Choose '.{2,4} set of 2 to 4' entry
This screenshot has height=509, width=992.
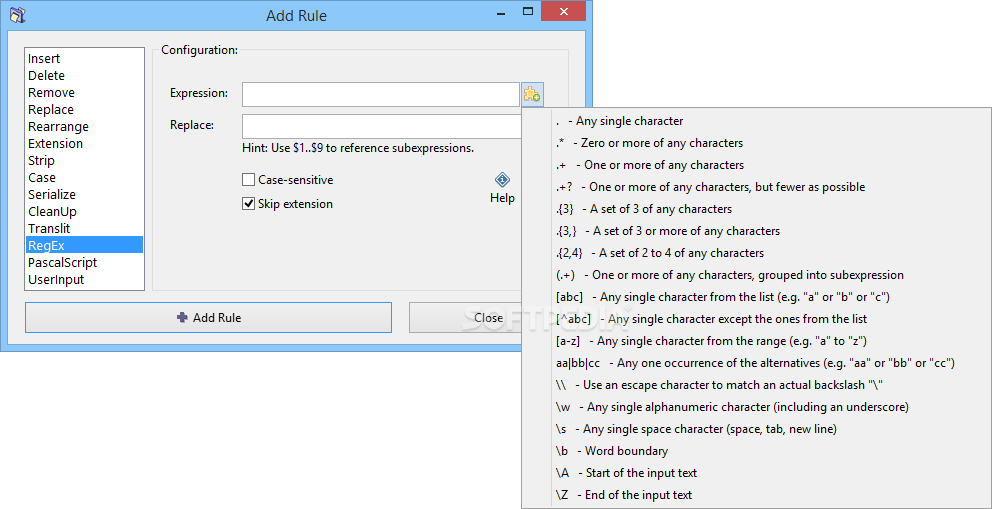coord(757,253)
